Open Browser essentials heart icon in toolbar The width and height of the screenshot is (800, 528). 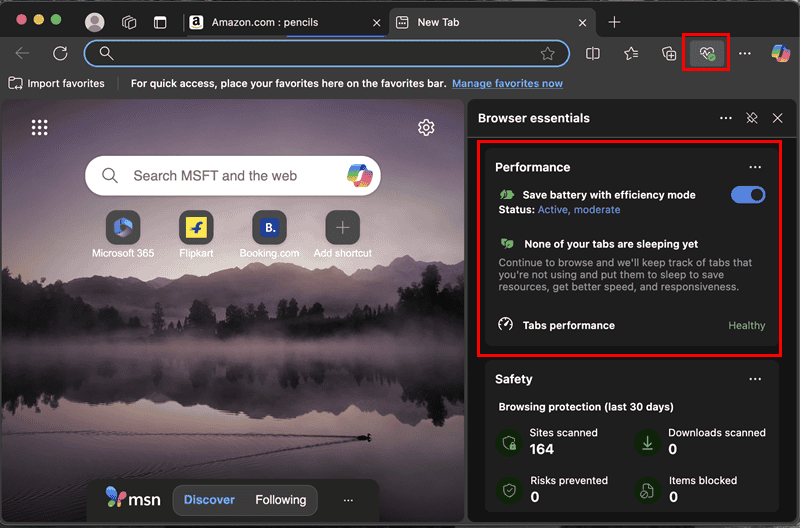coord(707,53)
